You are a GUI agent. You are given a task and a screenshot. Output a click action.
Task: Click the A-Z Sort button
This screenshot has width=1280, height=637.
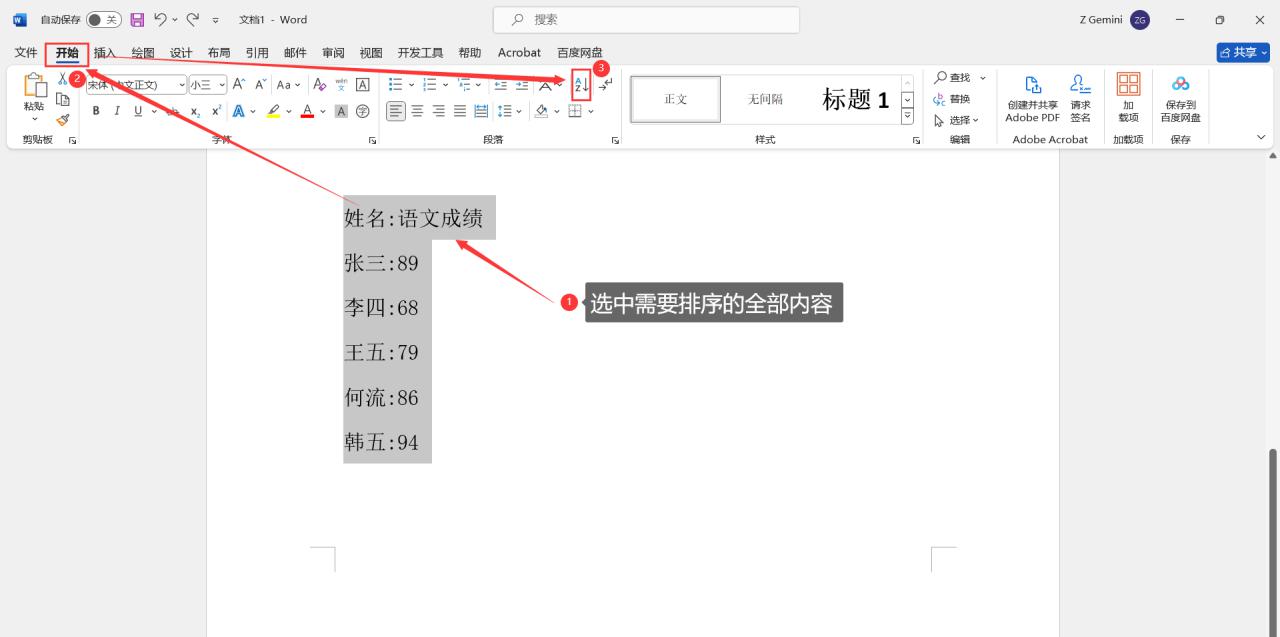coord(581,86)
